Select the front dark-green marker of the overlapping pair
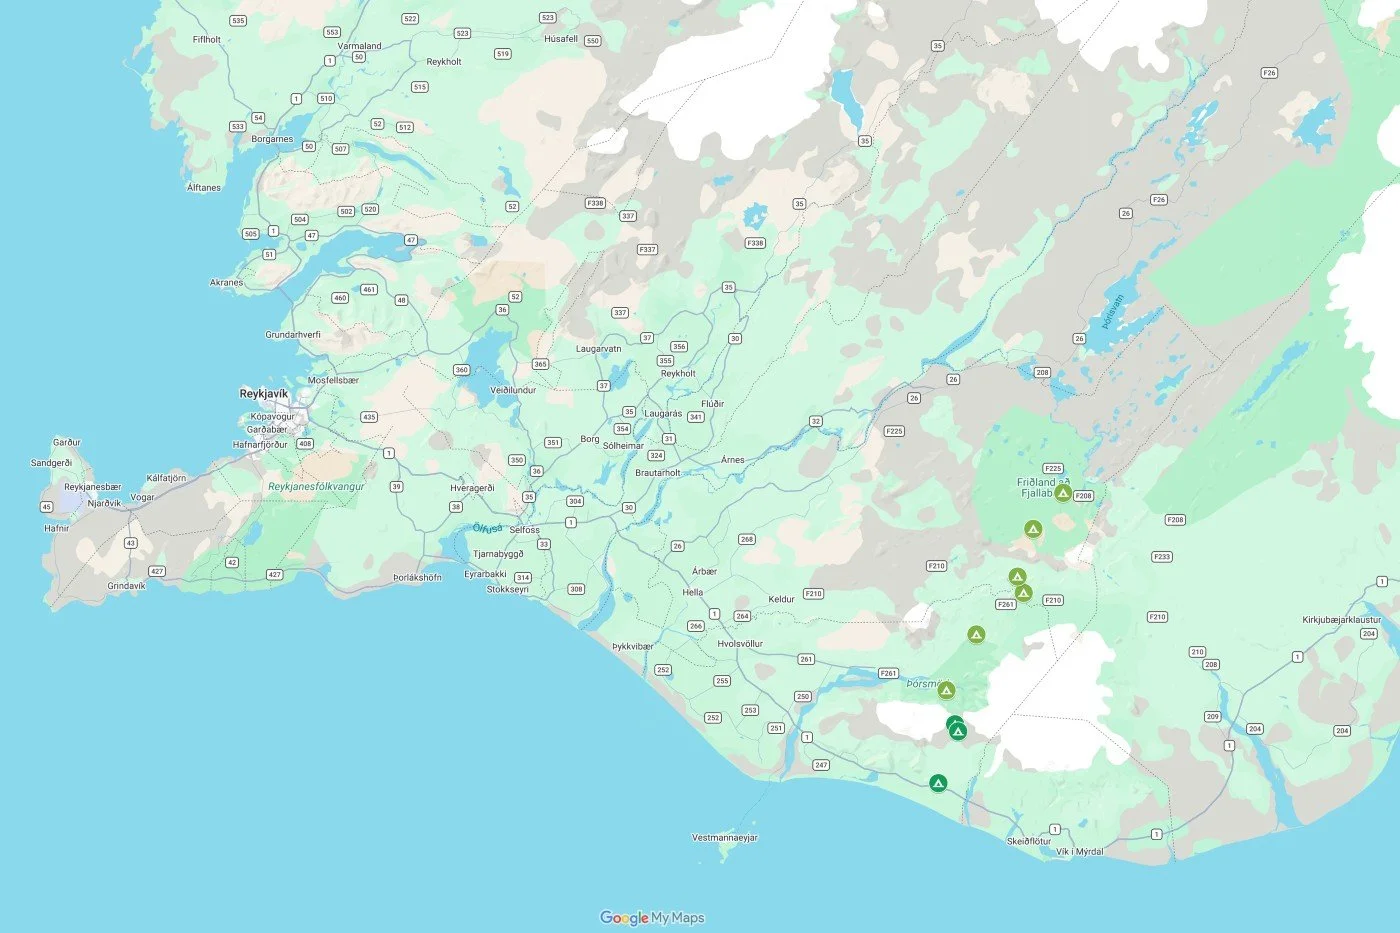 958,732
